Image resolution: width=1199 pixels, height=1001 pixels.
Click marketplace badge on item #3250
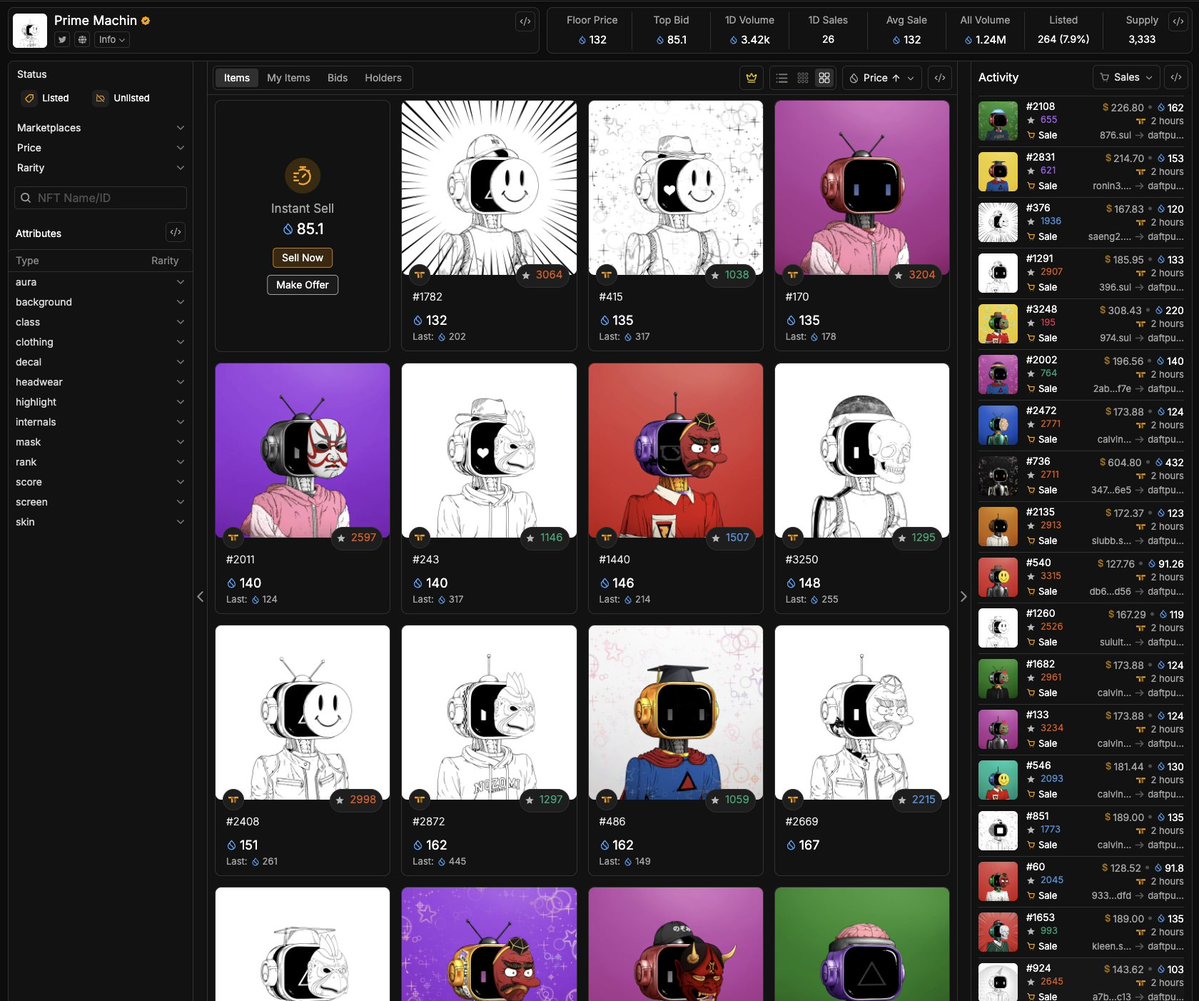[792, 538]
